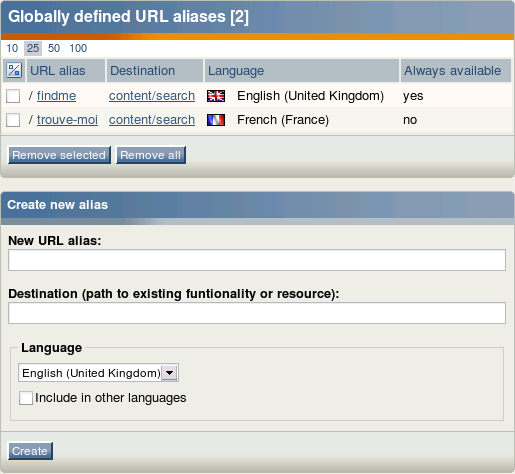Click the French flag icon
This screenshot has height=474, width=515.
(216, 120)
